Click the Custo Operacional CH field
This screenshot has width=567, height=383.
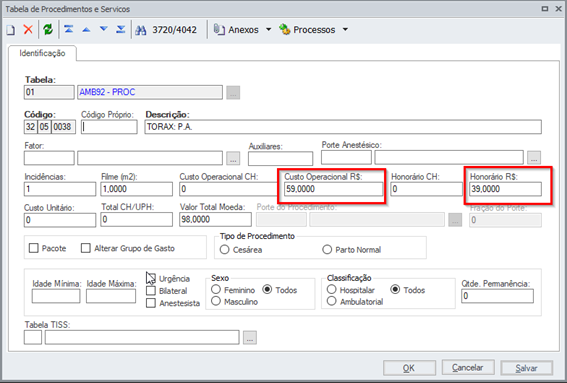(x=229, y=189)
